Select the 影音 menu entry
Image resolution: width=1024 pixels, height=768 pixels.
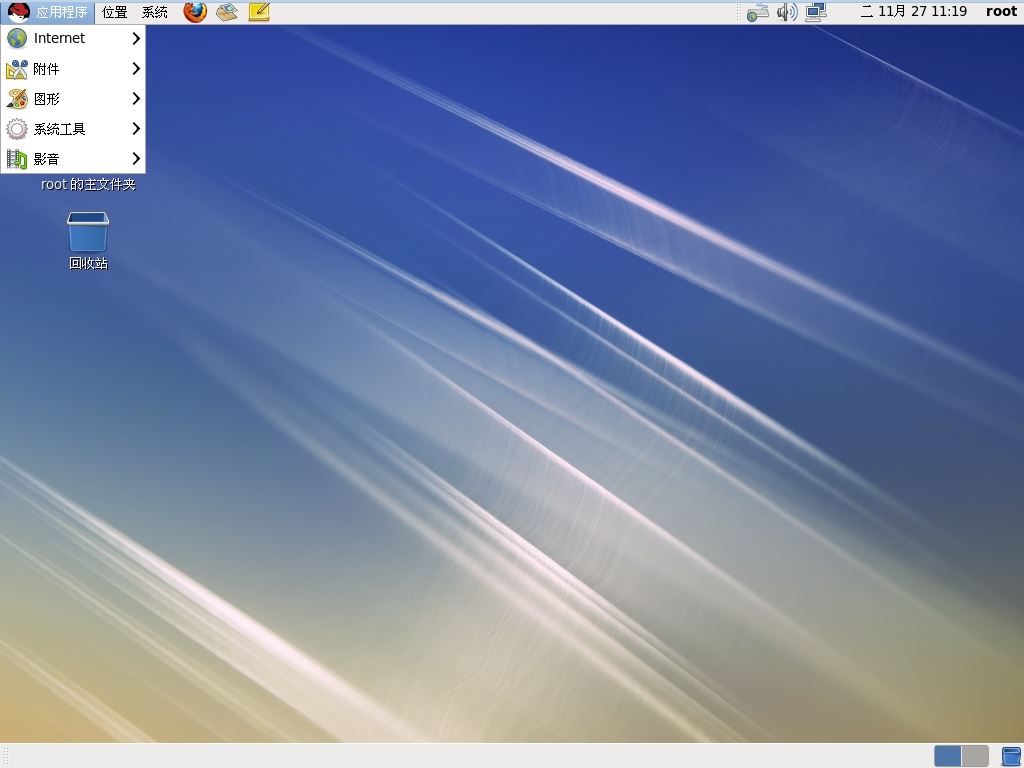pyautogui.click(x=73, y=159)
